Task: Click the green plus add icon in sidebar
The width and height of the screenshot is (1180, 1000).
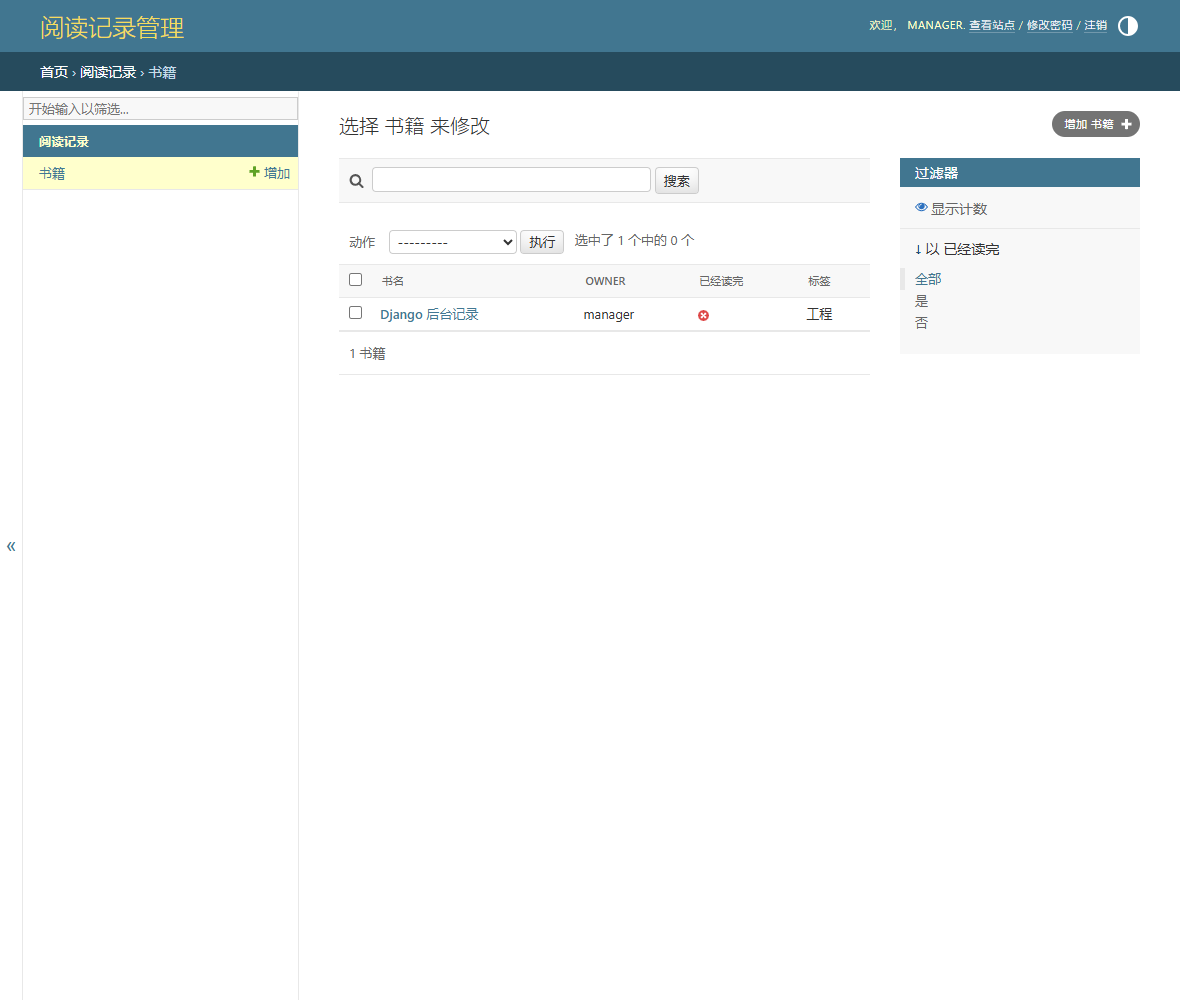Action: pyautogui.click(x=254, y=172)
